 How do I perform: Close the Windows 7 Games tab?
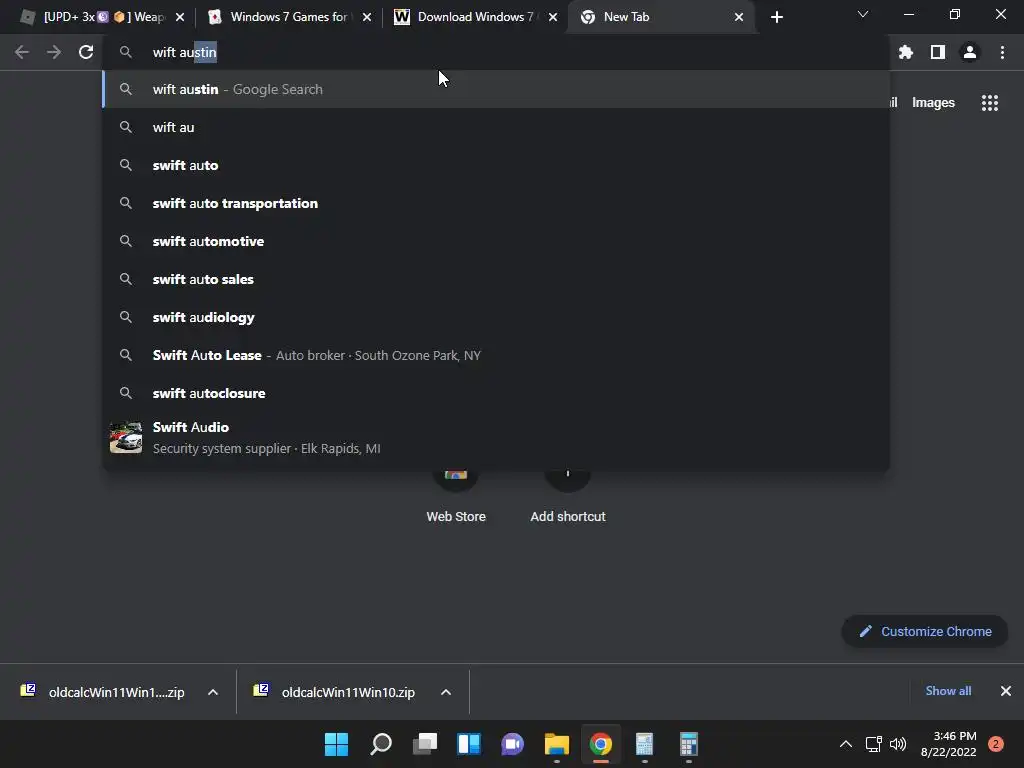367,17
